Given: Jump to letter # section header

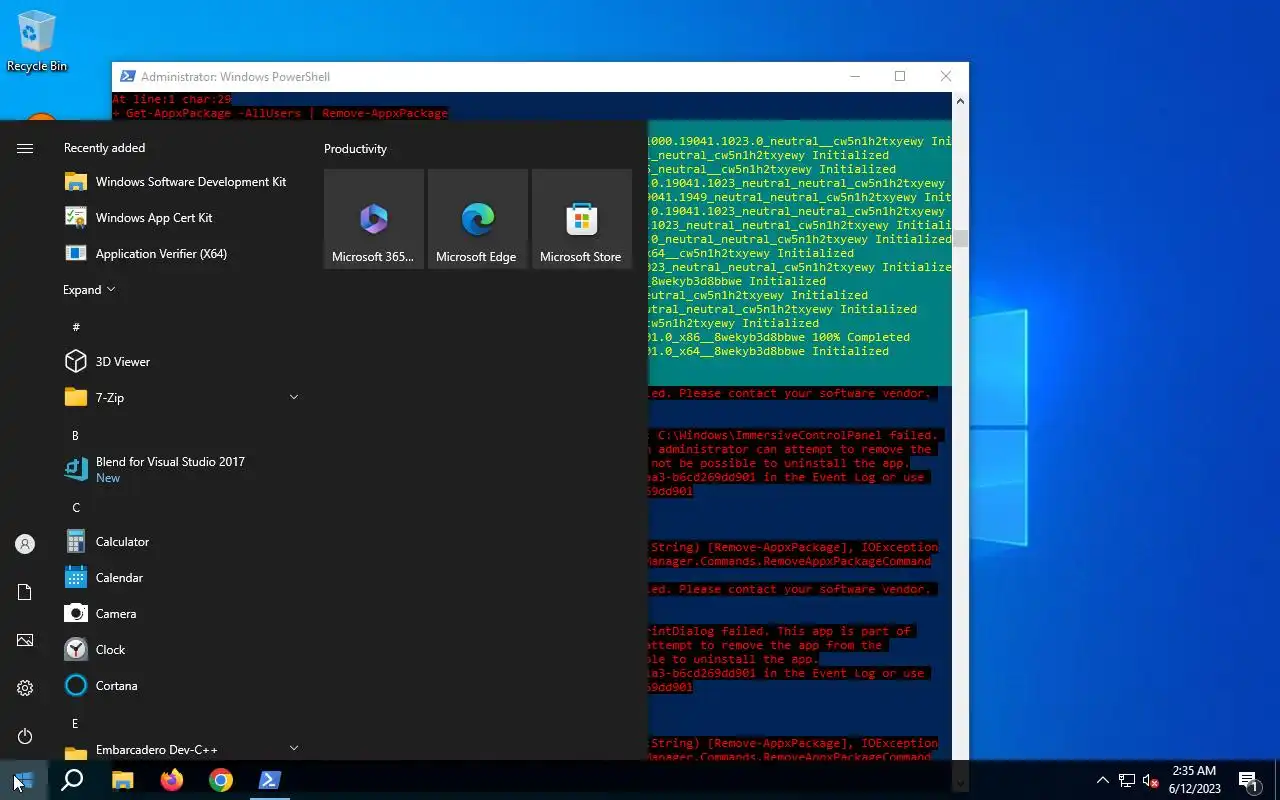Looking at the screenshot, I should [76, 327].
